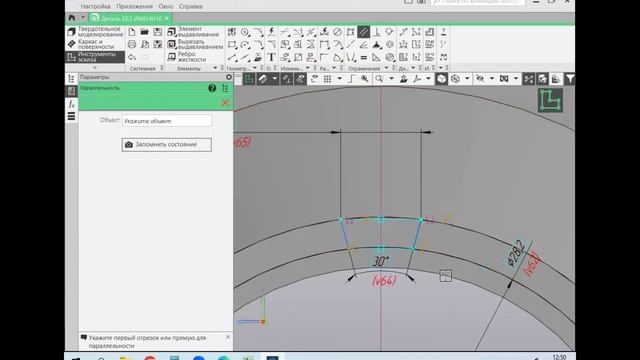Viewport: 640px width, 360px height.
Task: Dismiss the hint message X
Action: click(228, 337)
